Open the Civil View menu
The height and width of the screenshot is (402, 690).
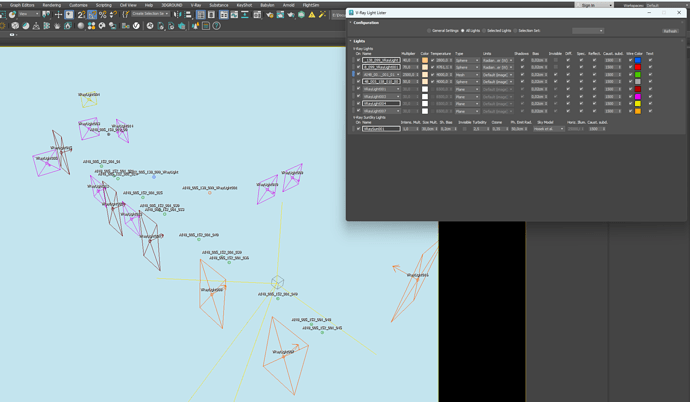pyautogui.click(x=128, y=5)
